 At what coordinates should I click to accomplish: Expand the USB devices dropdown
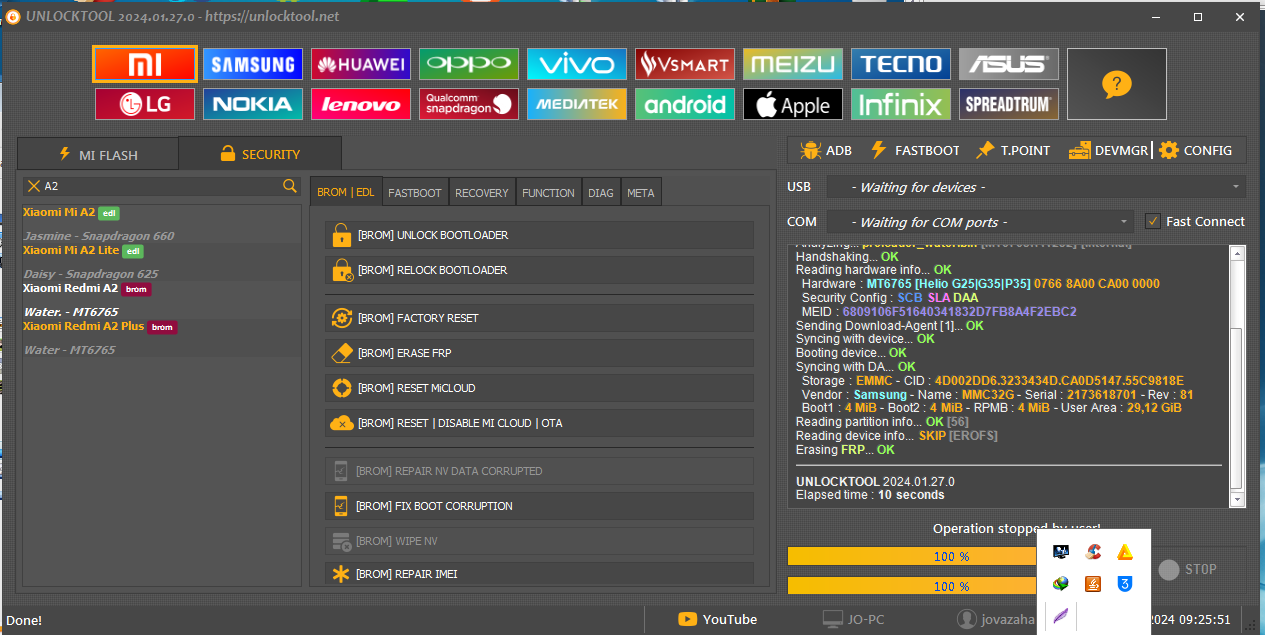pos(1237,187)
